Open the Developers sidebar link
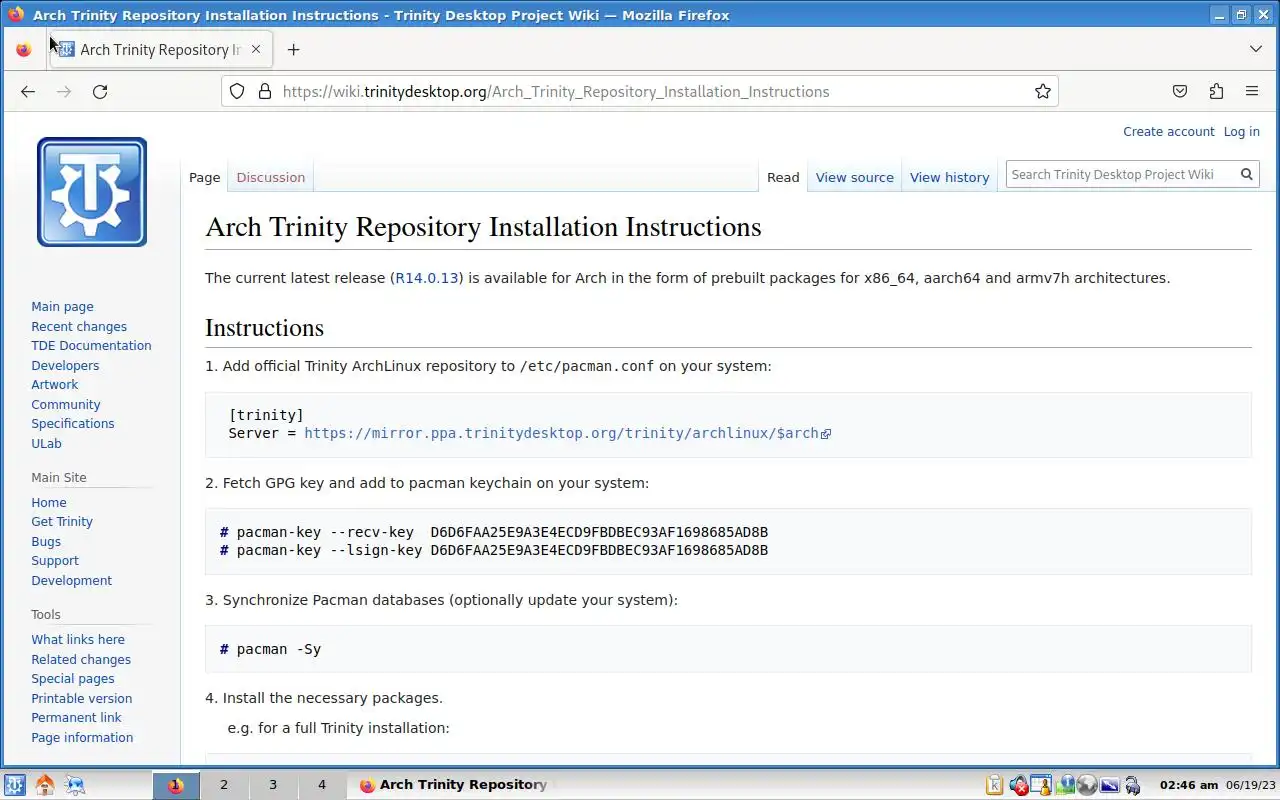Viewport: 1280px width, 800px height. (x=65, y=365)
